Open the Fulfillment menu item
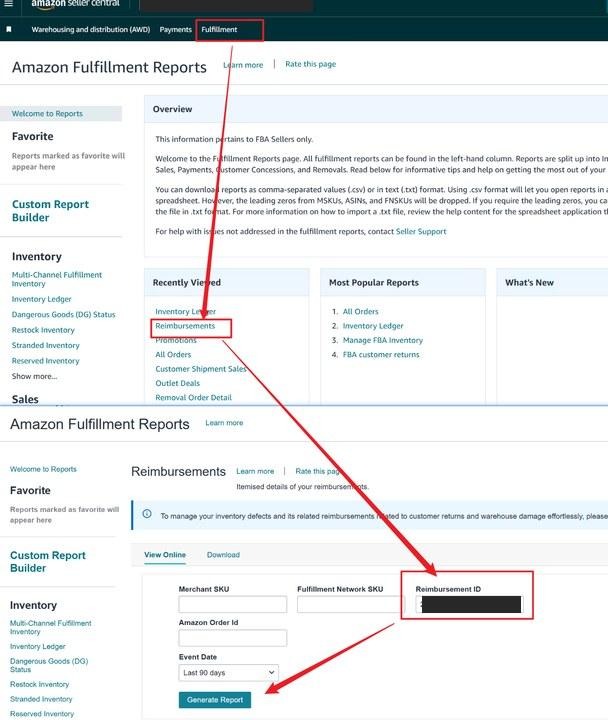608x720 pixels. click(219, 29)
